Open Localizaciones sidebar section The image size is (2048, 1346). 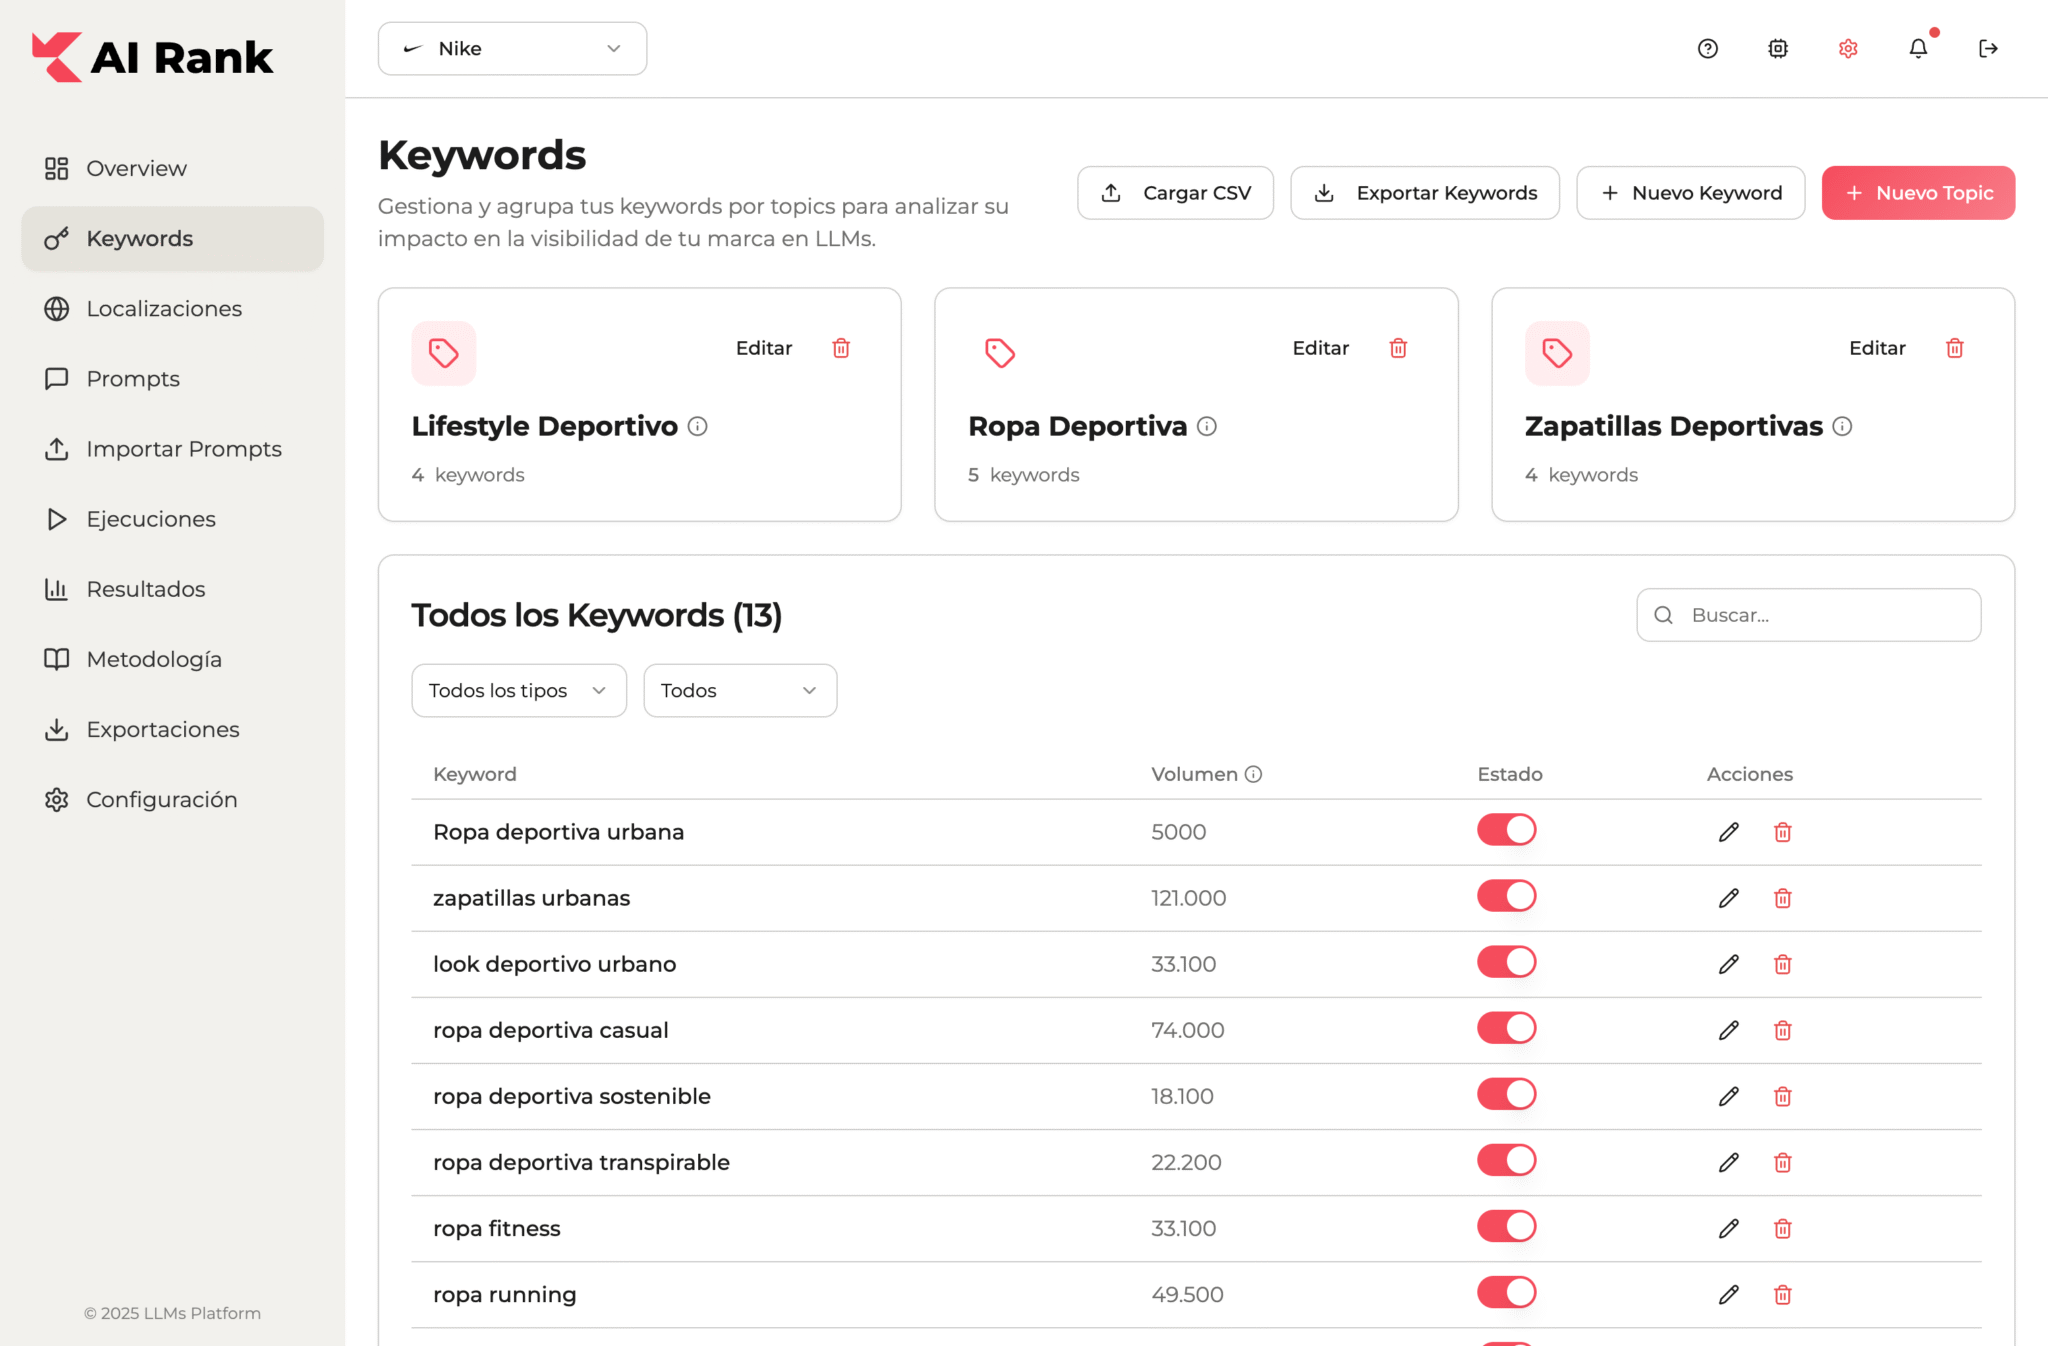click(172, 308)
